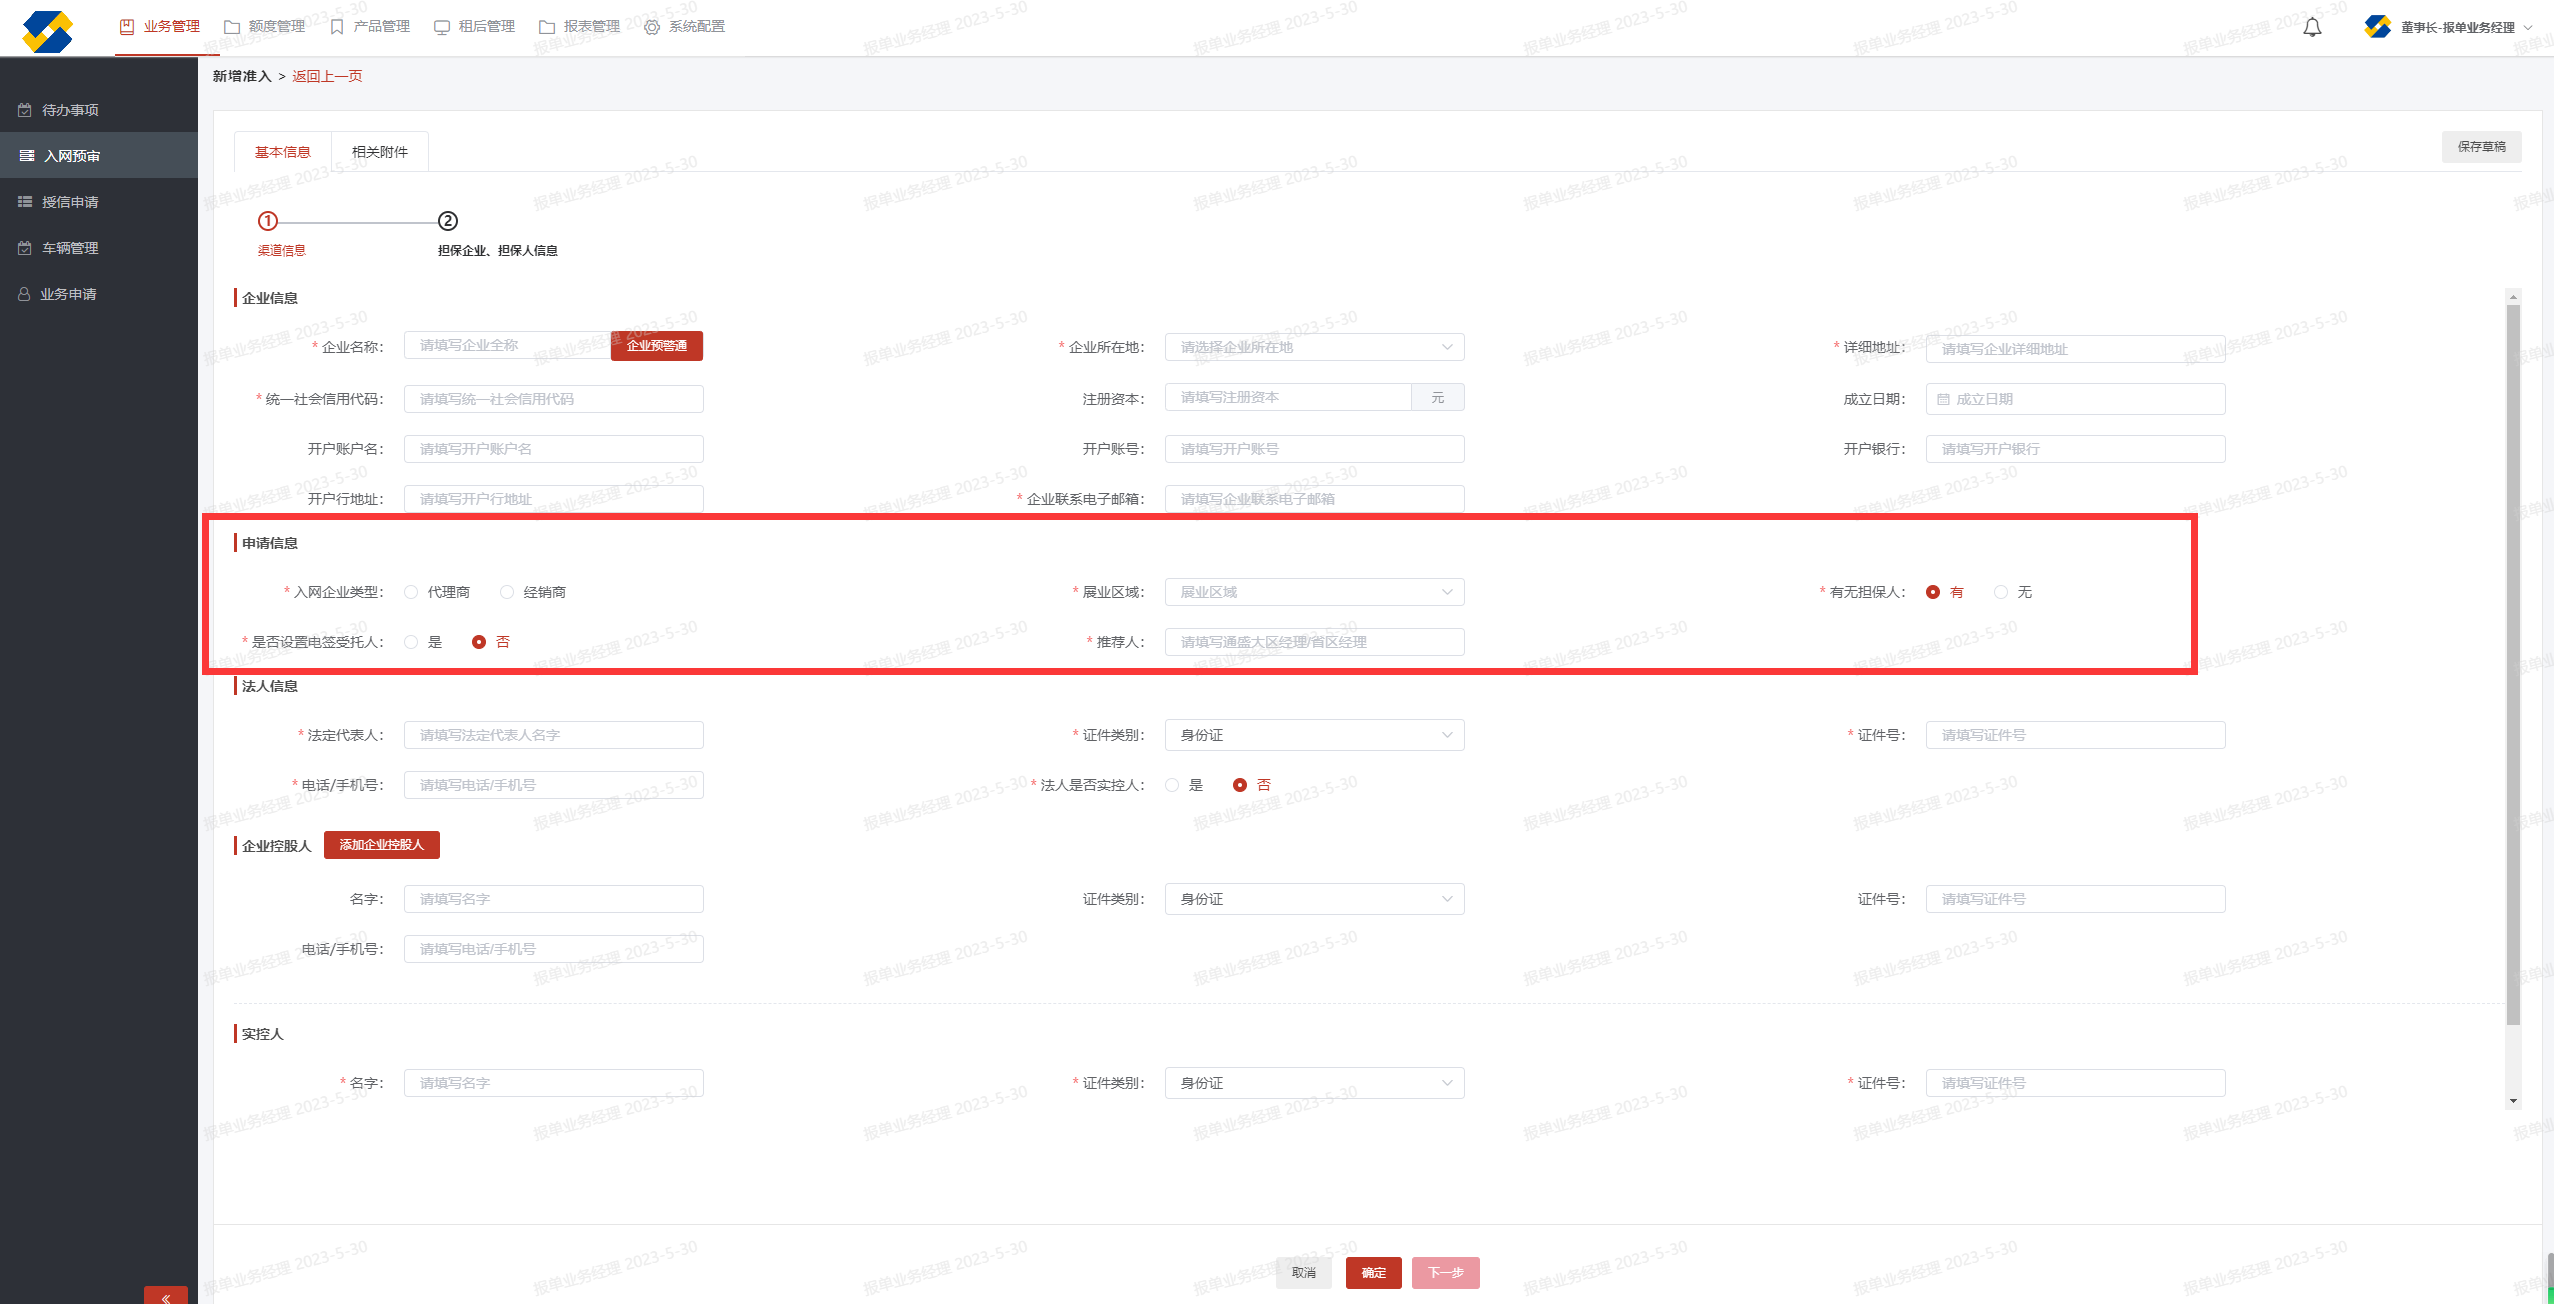
Task: Click the notification bell icon
Action: 2312,28
